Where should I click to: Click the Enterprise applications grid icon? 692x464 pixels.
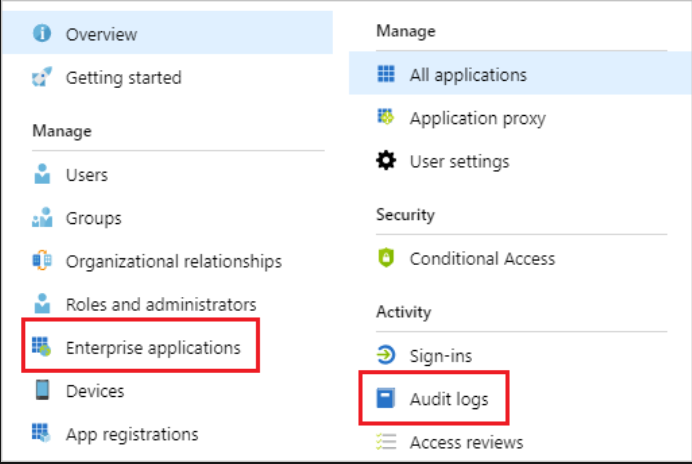tap(42, 348)
